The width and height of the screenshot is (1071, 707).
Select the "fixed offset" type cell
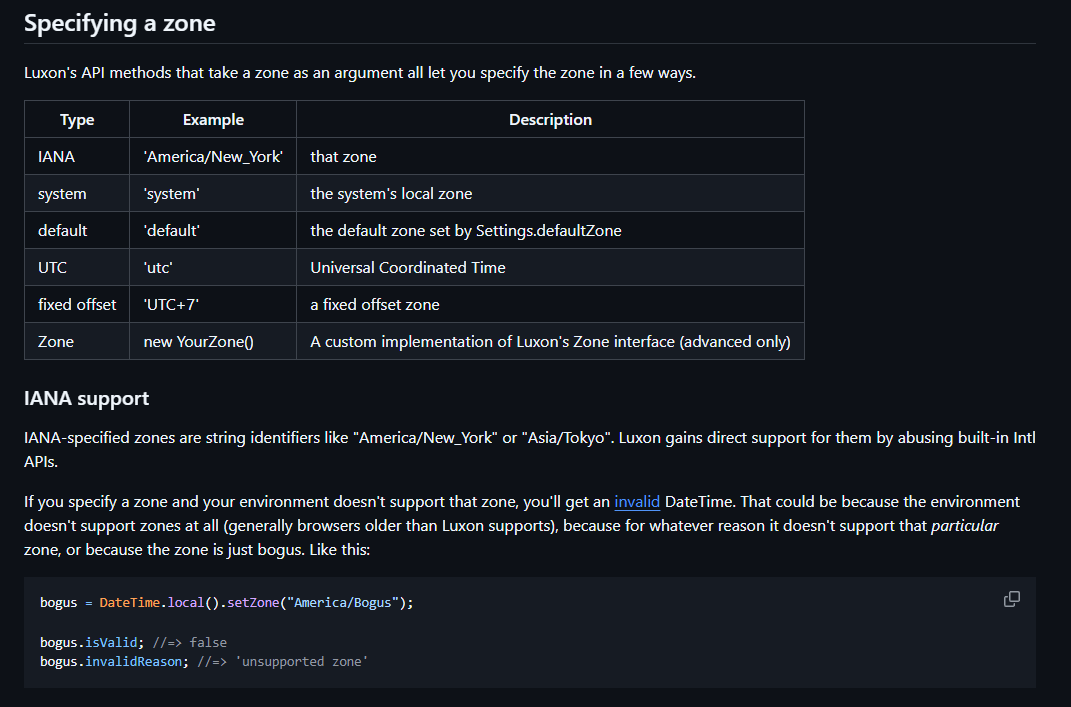pos(77,305)
